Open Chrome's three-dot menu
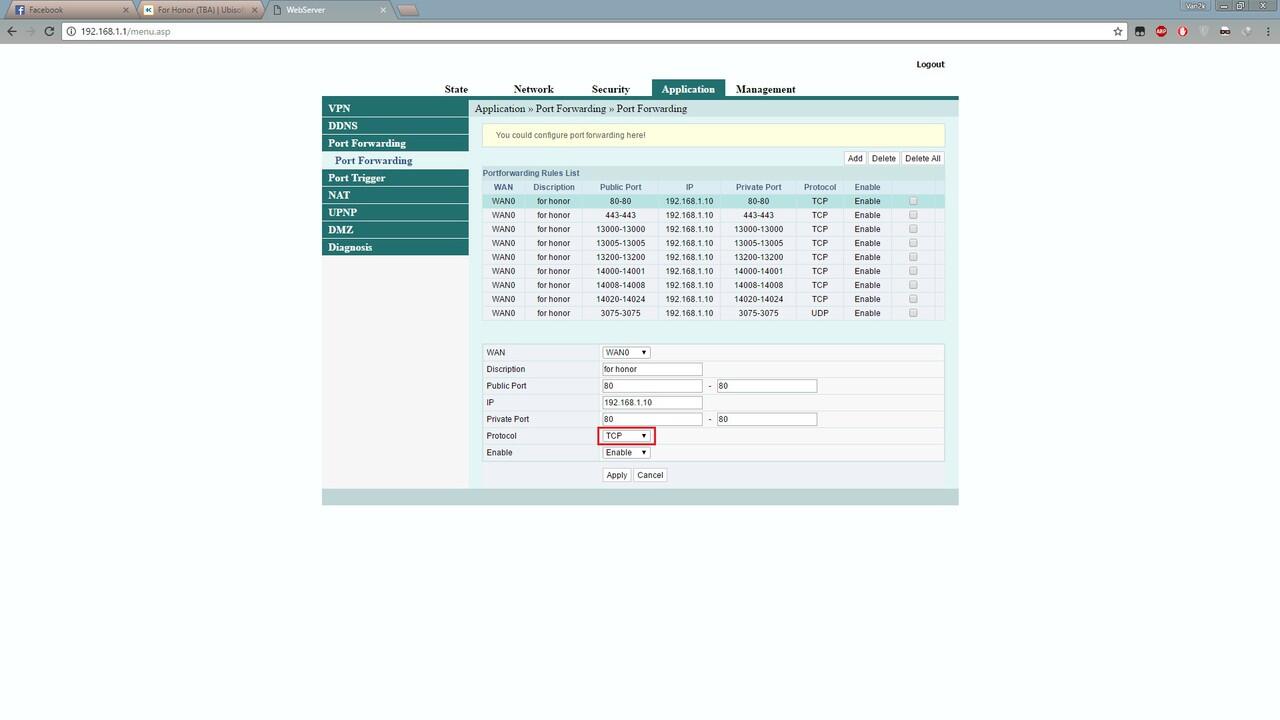The width and height of the screenshot is (1280, 720). click(x=1267, y=31)
